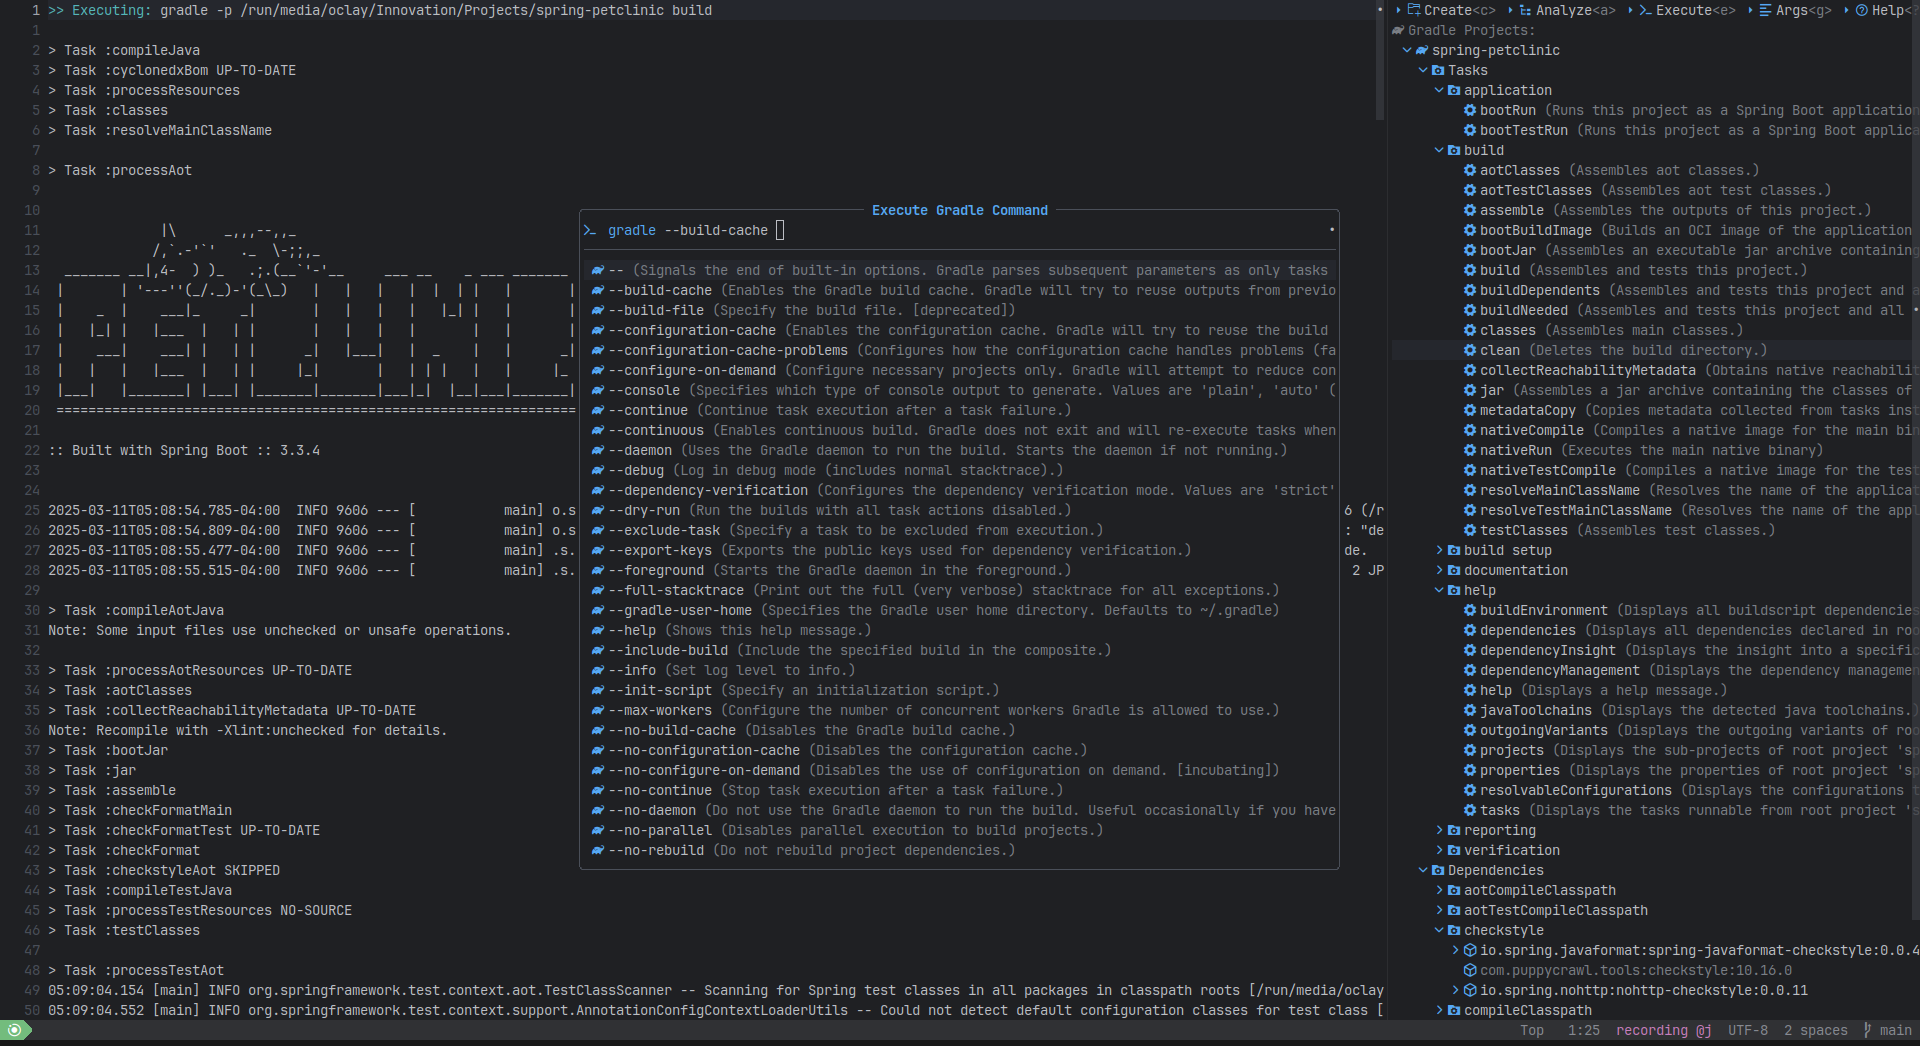Click the 'Built with Spring Boot' output line
The image size is (1920, 1046).
184,450
